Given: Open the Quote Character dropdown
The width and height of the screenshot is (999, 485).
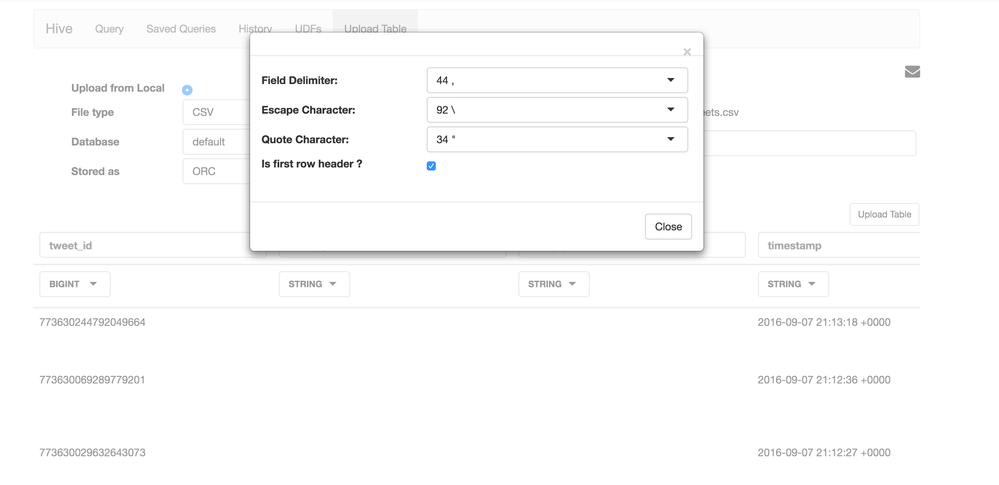Looking at the screenshot, I should click(x=557, y=140).
